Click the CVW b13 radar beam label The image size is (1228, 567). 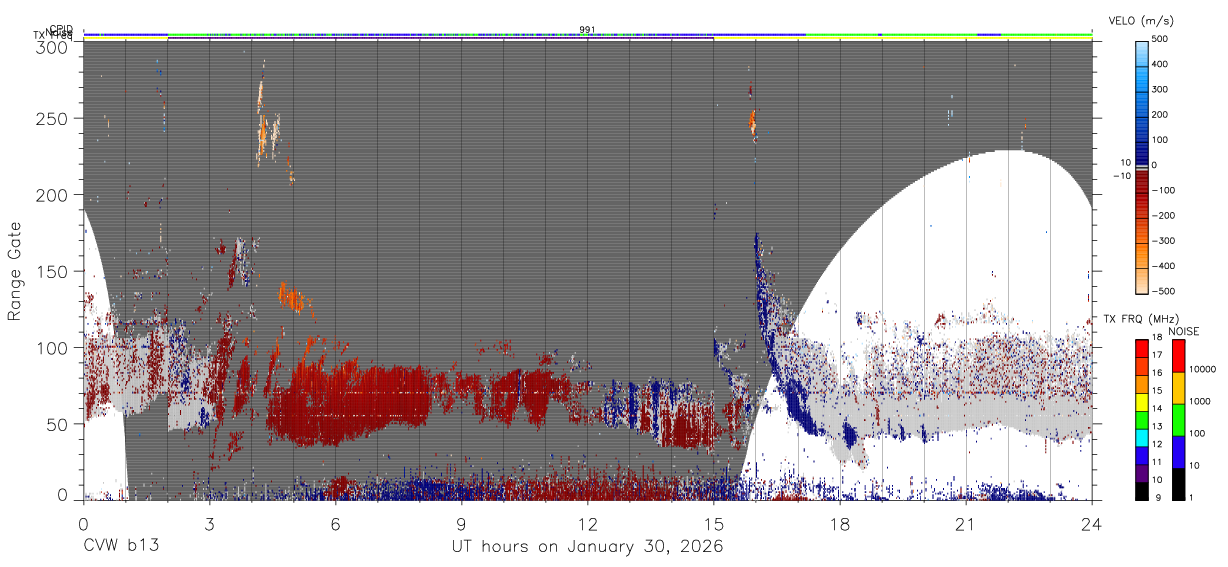122,547
